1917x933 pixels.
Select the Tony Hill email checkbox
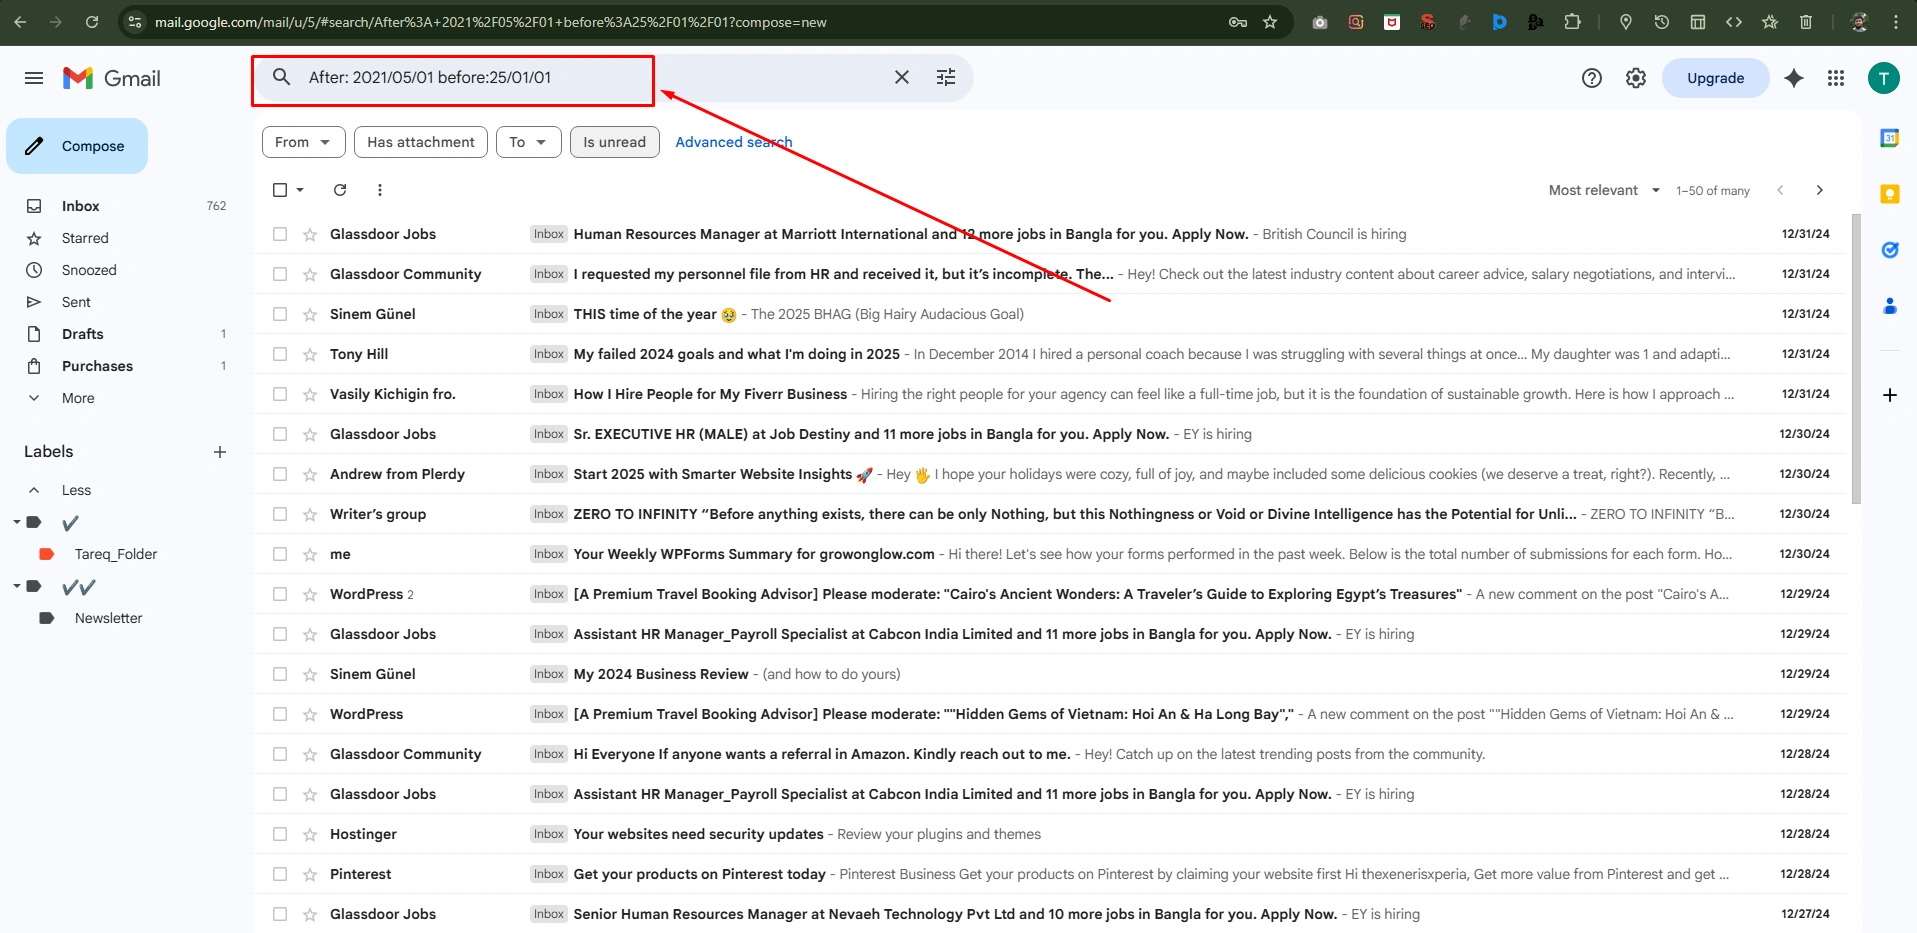(280, 354)
